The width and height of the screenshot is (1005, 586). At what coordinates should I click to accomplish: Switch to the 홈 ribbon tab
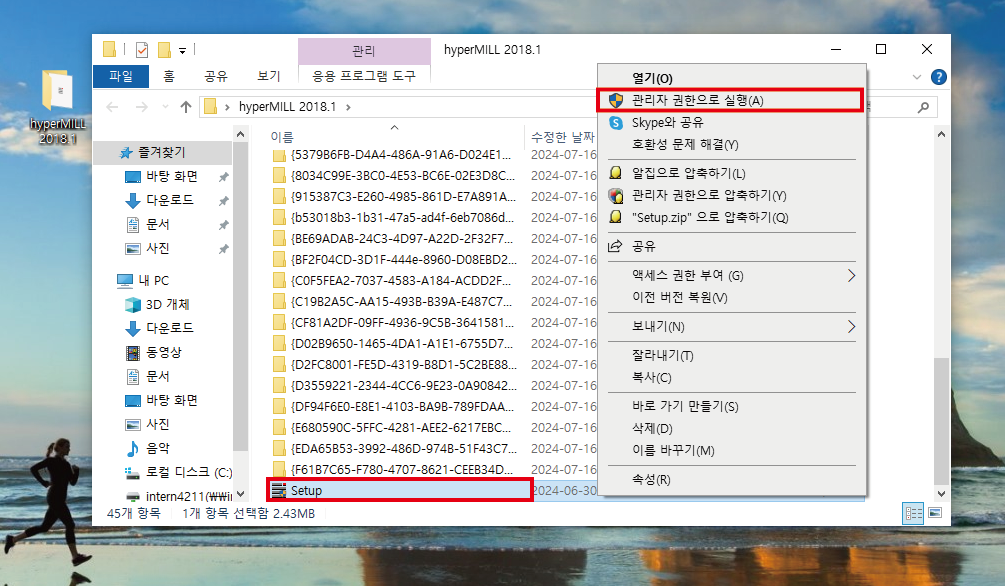[x=169, y=76]
